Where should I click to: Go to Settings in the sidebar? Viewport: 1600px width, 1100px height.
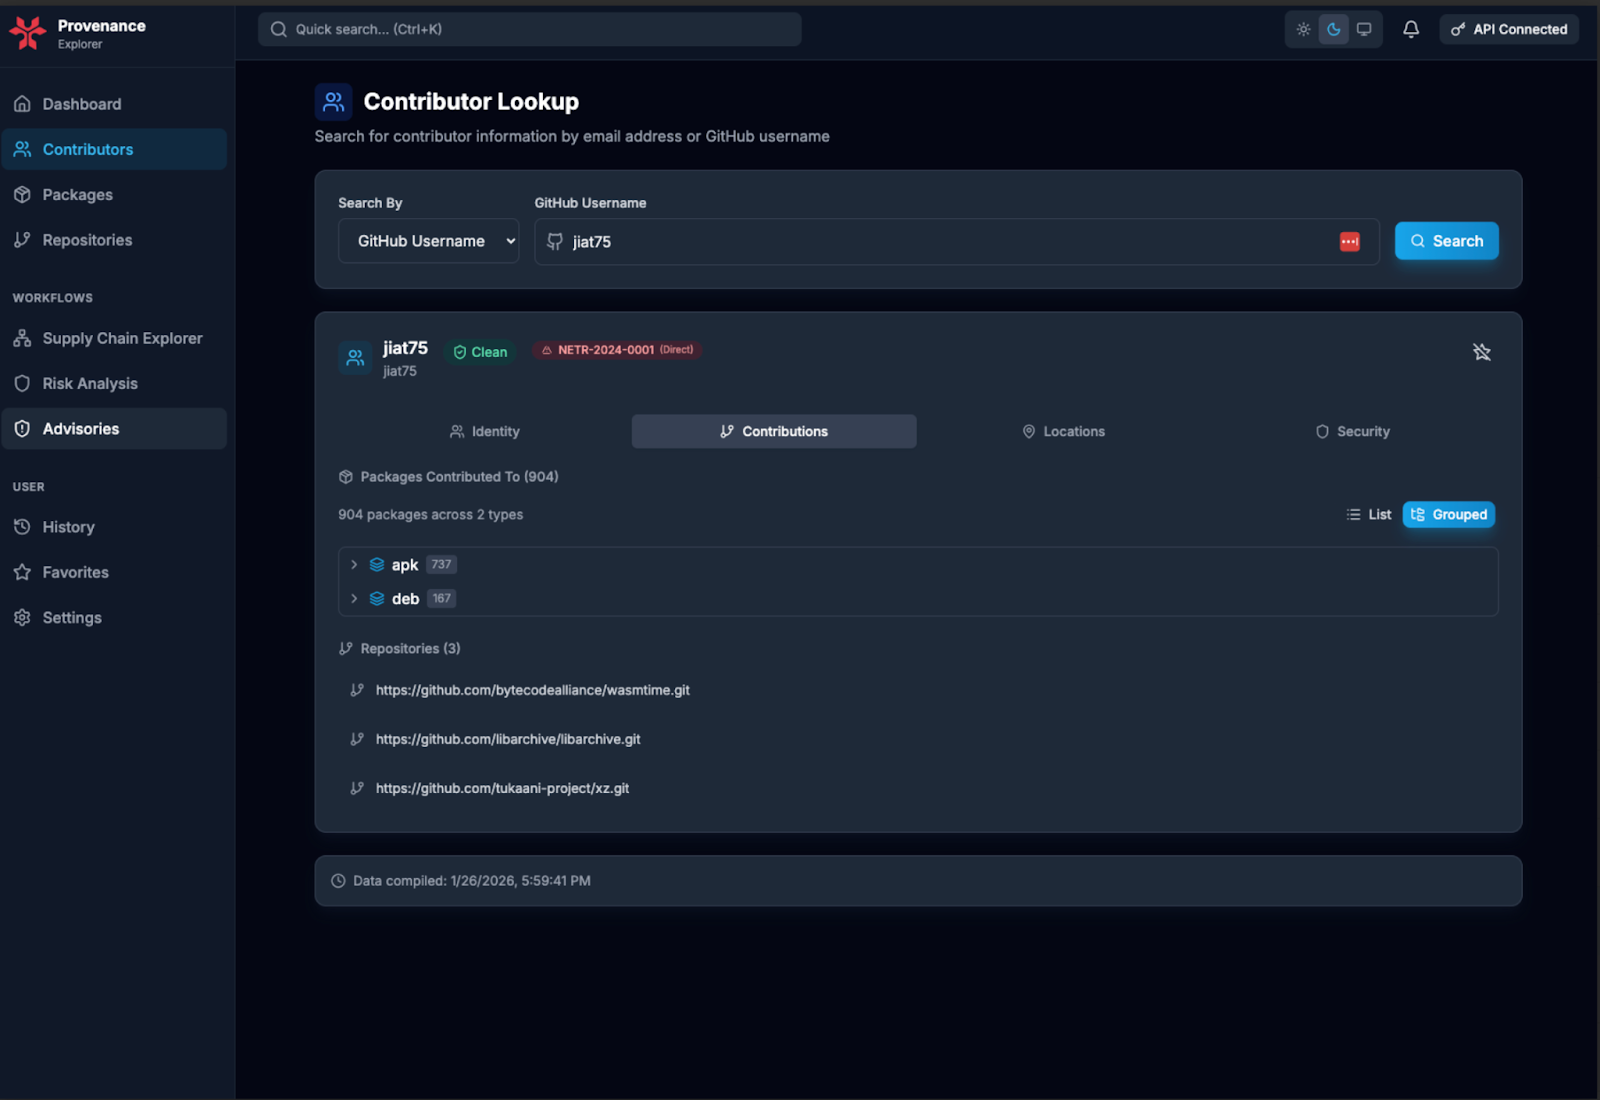(x=71, y=617)
